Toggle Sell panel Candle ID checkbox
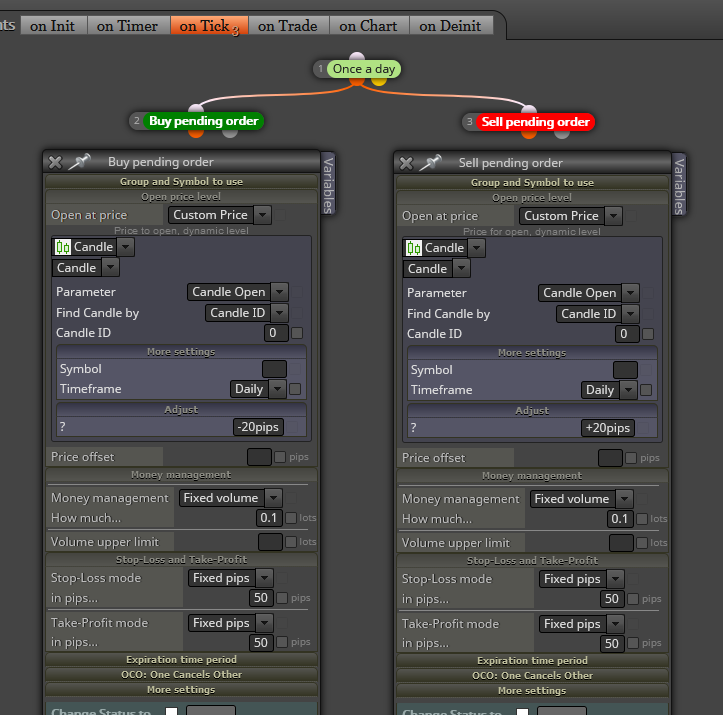Viewport: 723px width, 715px height. [648, 333]
